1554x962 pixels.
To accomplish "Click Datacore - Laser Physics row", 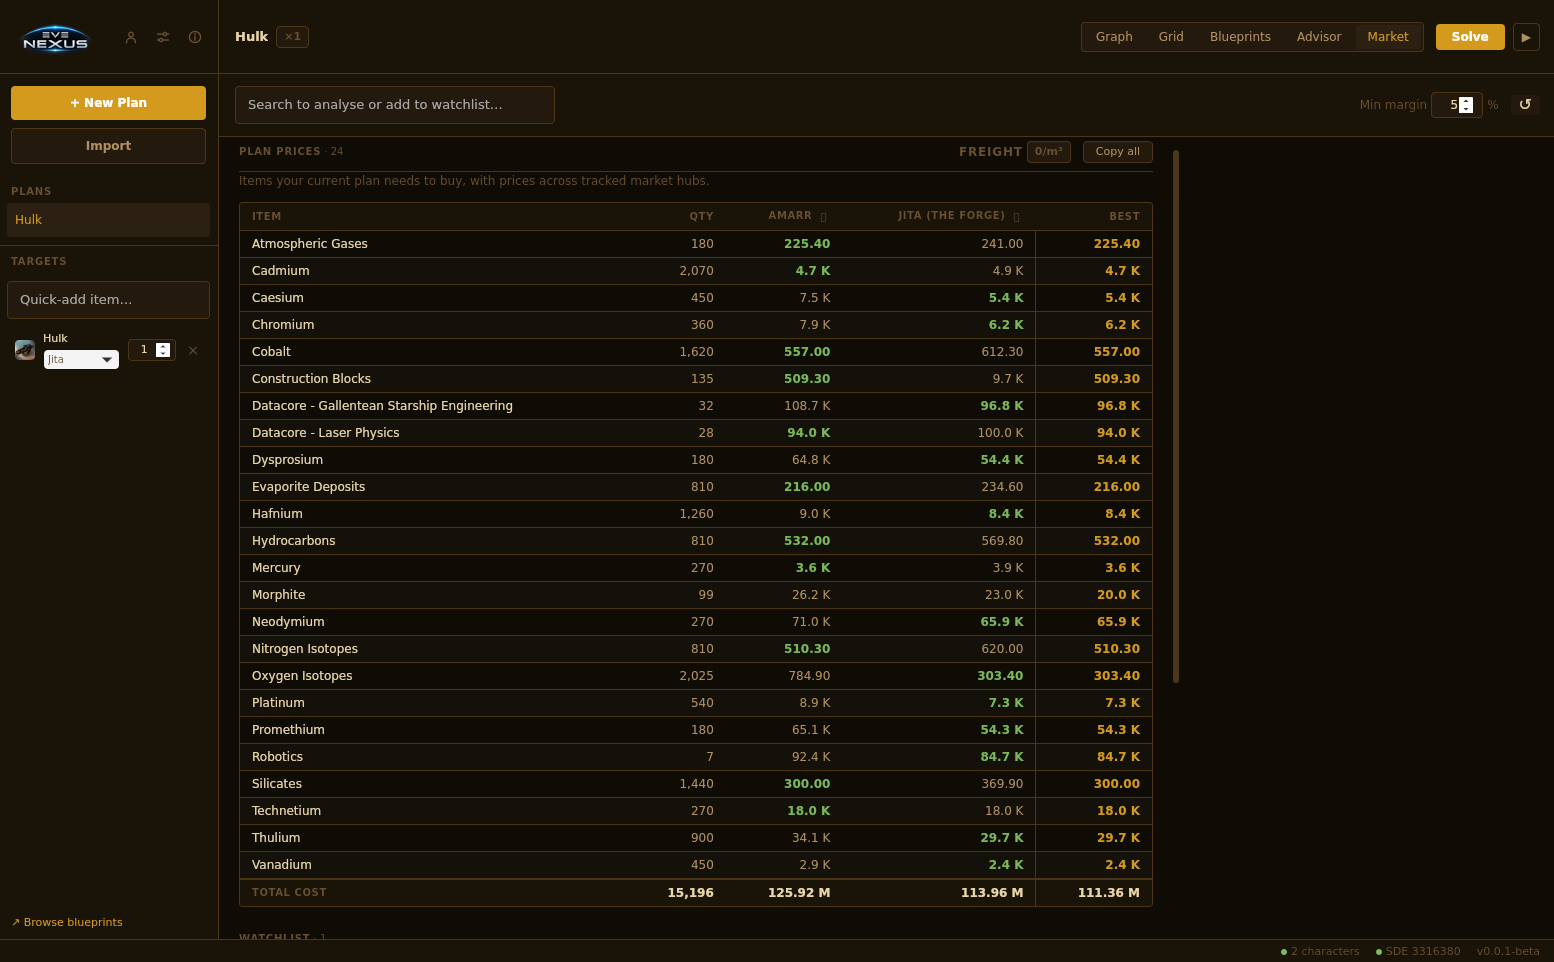I will [x=696, y=433].
